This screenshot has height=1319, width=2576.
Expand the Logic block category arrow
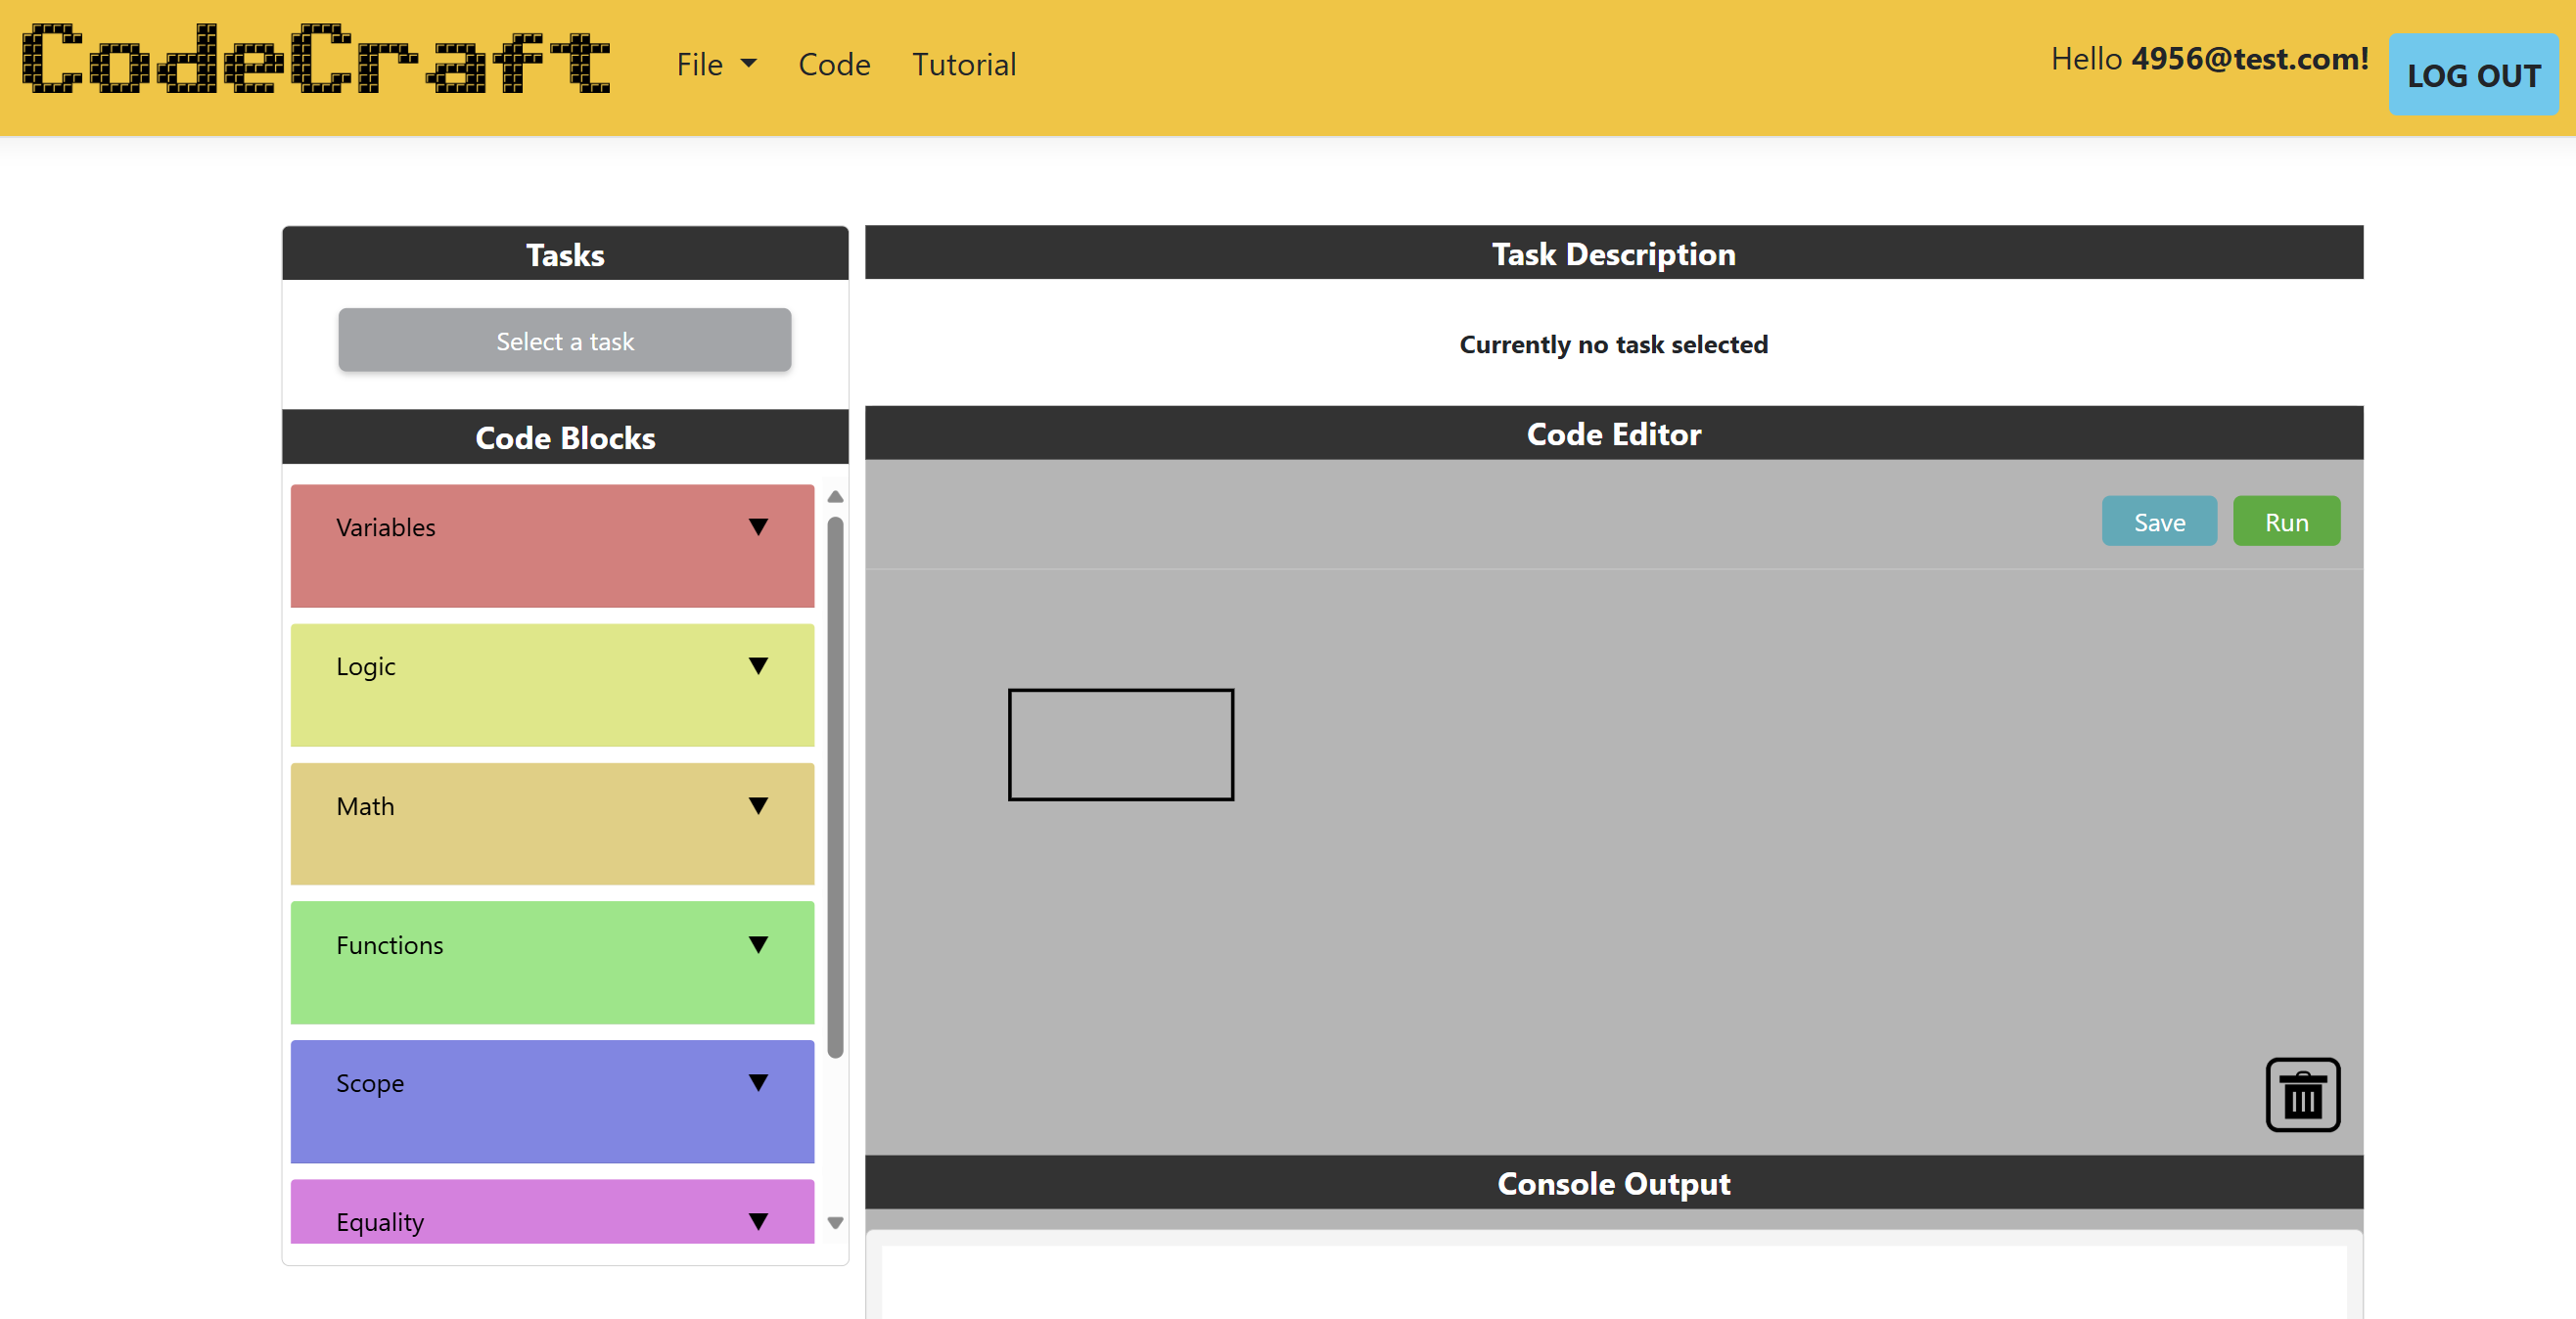[758, 666]
